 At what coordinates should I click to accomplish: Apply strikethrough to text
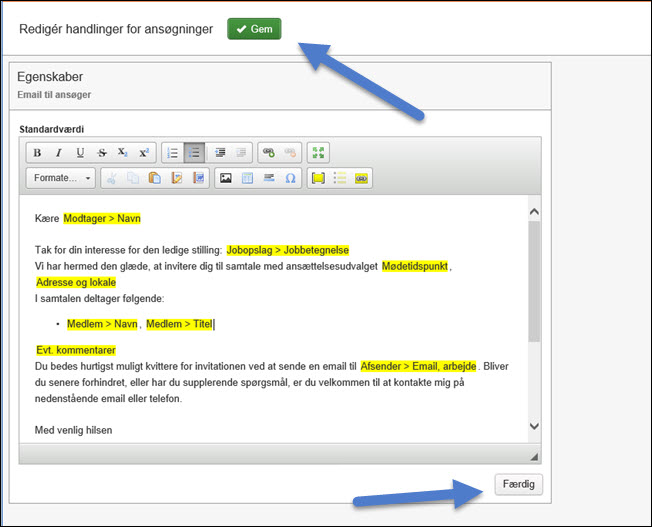pyautogui.click(x=102, y=153)
